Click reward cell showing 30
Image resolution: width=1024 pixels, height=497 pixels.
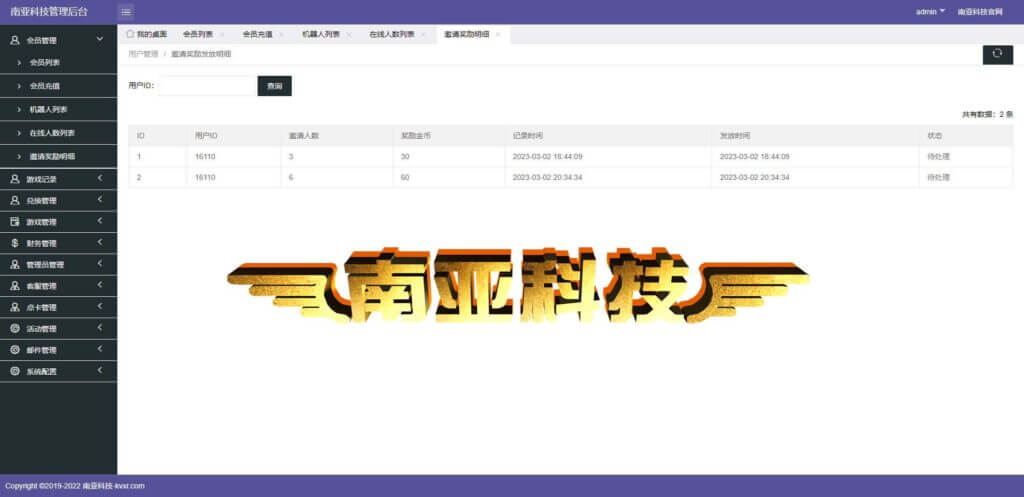point(405,157)
